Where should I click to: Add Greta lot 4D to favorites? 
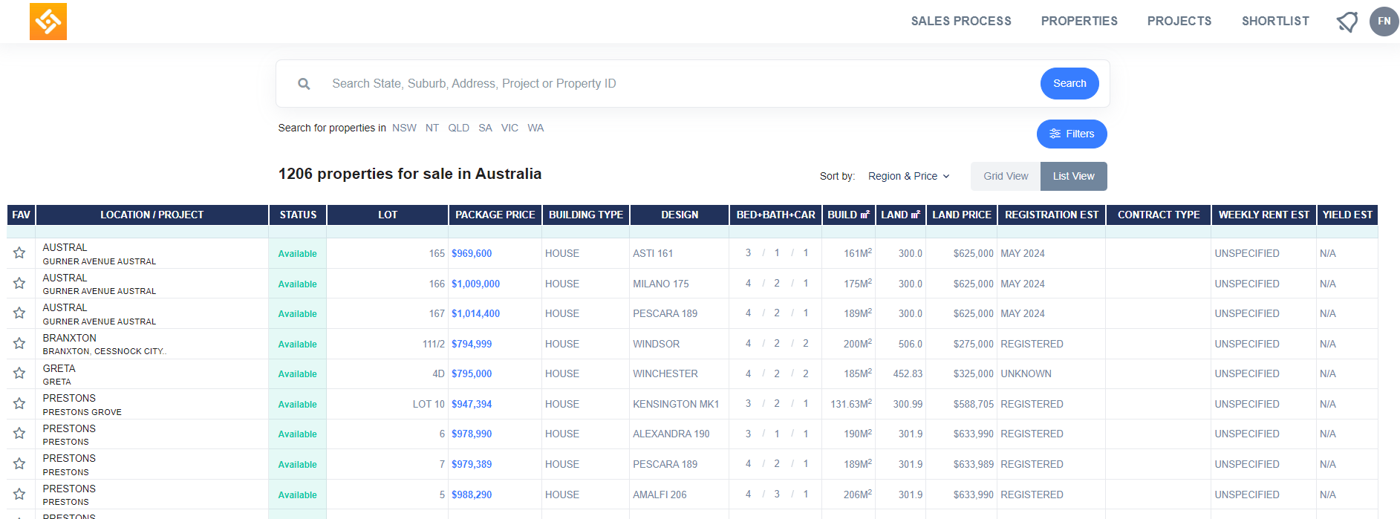[19, 374]
